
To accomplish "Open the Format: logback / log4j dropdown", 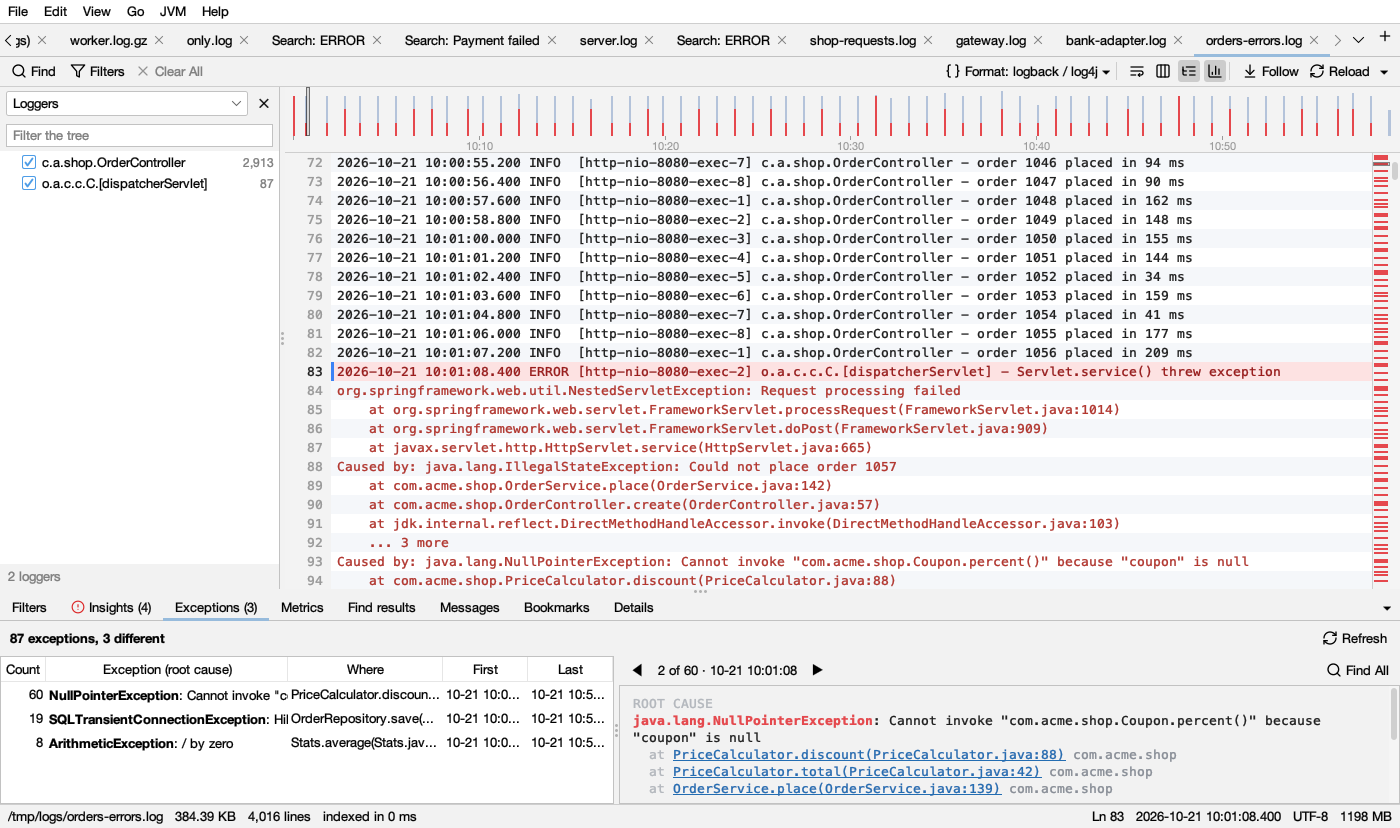I will [1028, 71].
